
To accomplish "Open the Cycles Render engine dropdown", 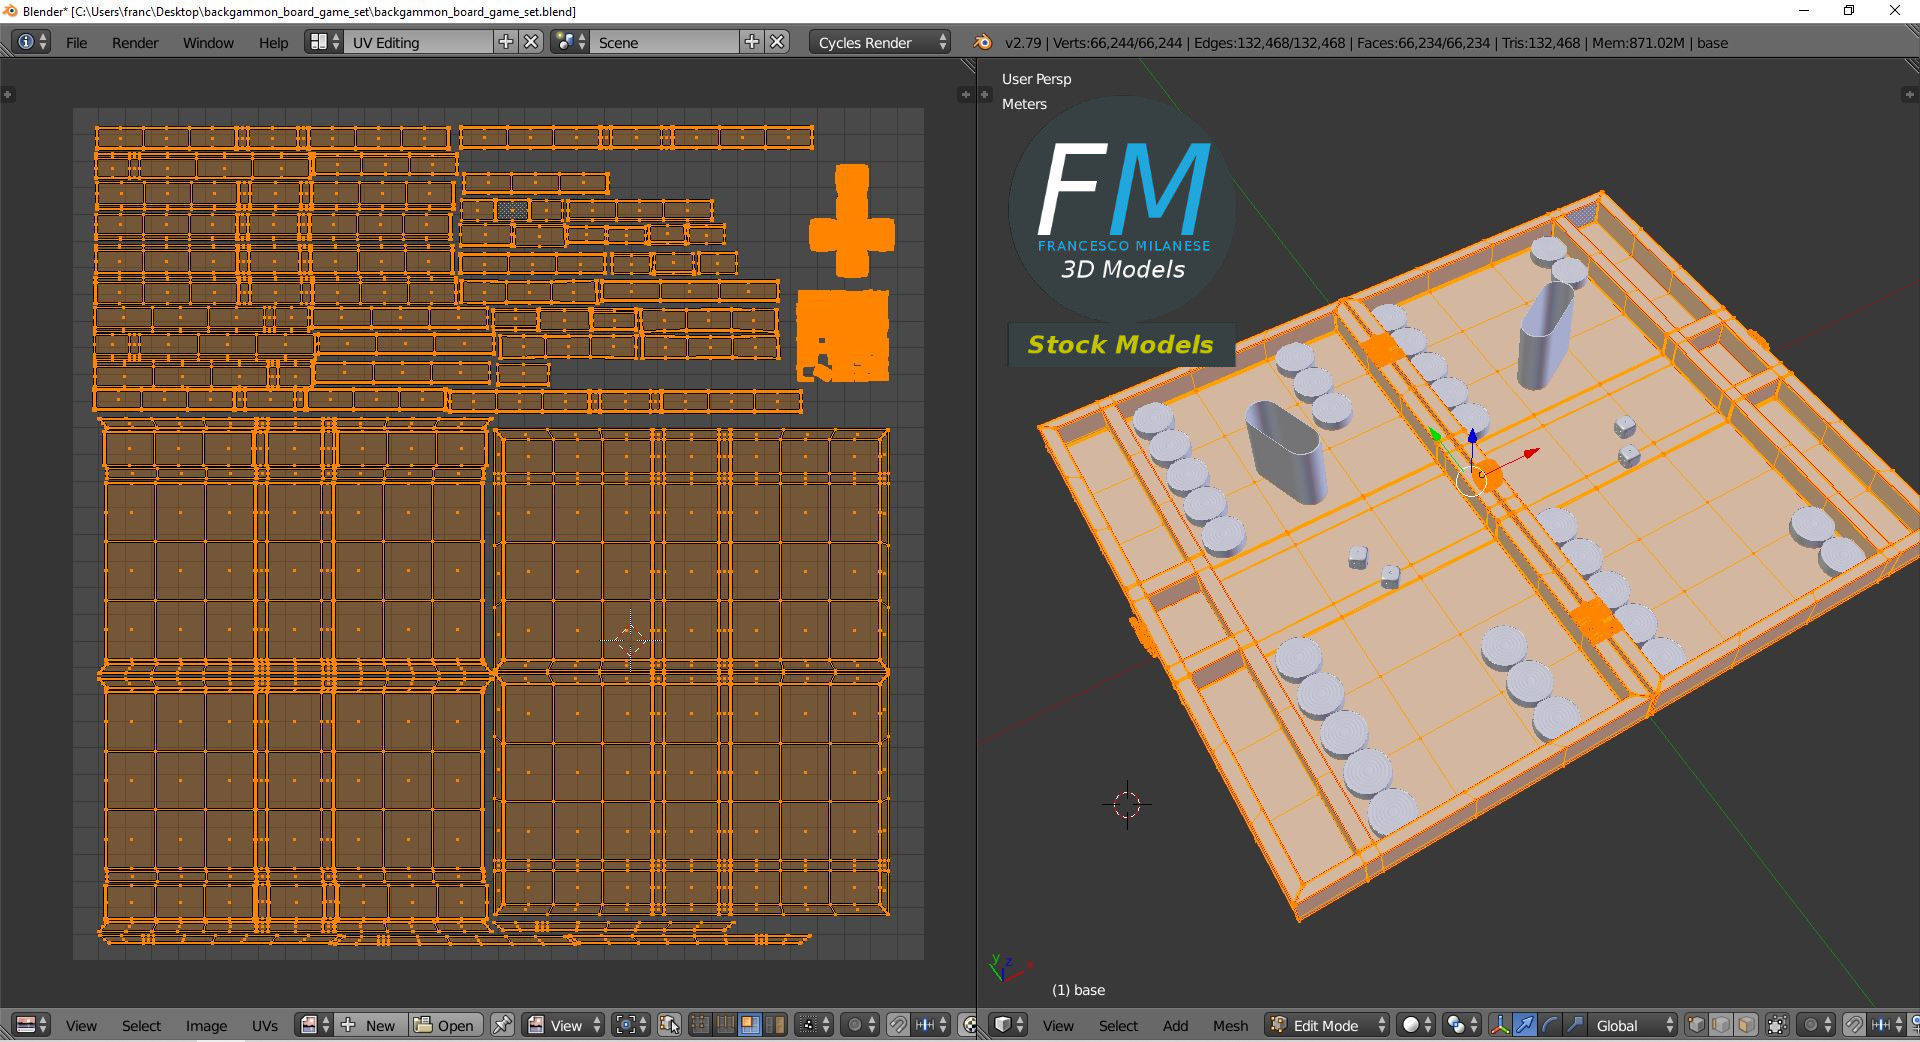I will click(881, 42).
